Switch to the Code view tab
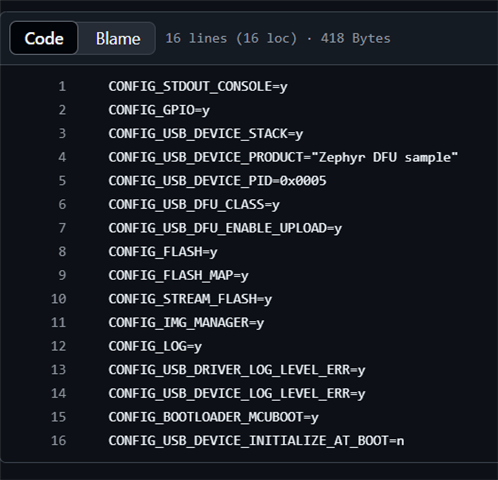498x480 pixels. click(44, 38)
